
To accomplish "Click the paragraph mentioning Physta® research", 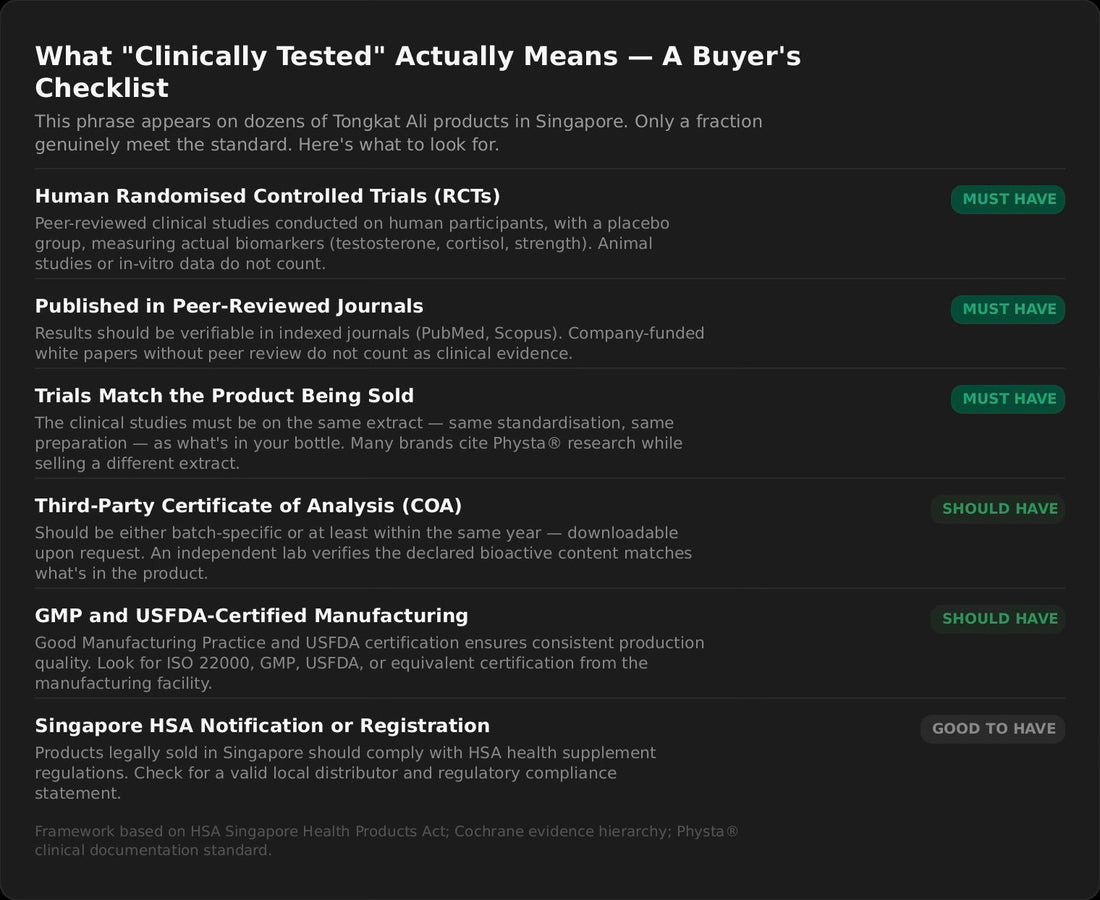I will click(x=358, y=443).
